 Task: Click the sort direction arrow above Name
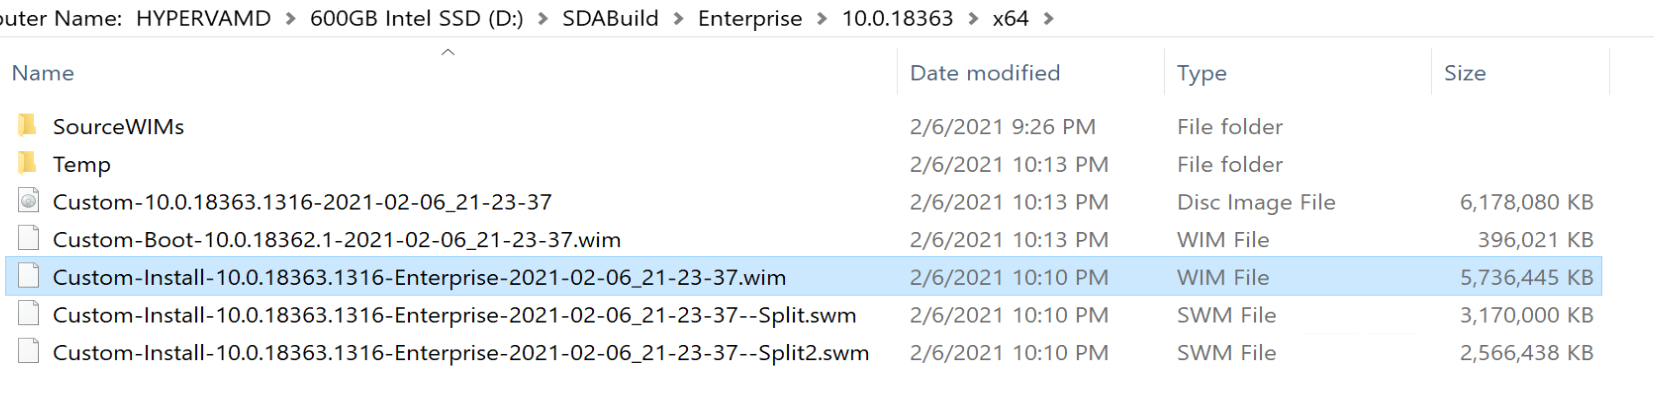[x=448, y=51]
